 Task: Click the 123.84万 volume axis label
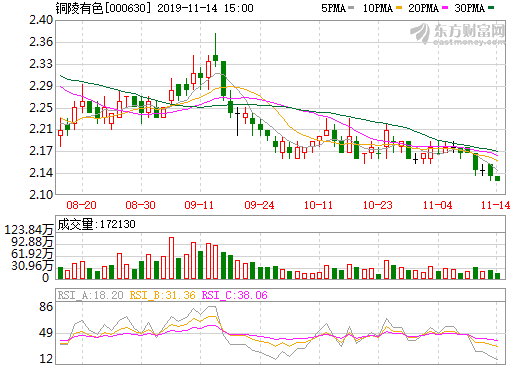tap(29, 230)
